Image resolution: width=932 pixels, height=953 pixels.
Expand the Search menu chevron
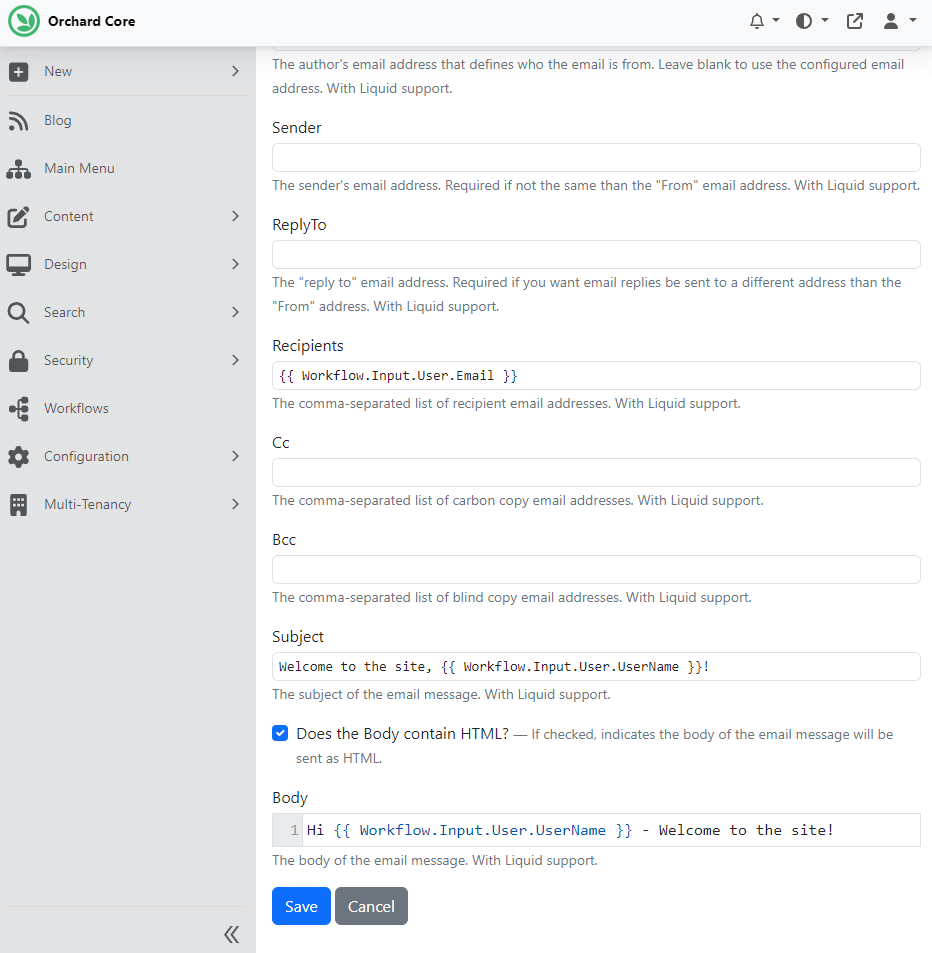[235, 312]
